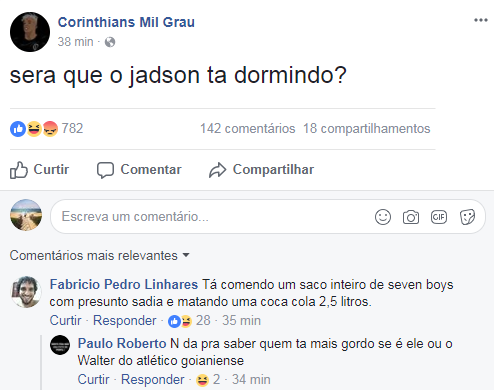Open the post options three-dot menu
Screen dimensions: 494x390
(481, 20)
